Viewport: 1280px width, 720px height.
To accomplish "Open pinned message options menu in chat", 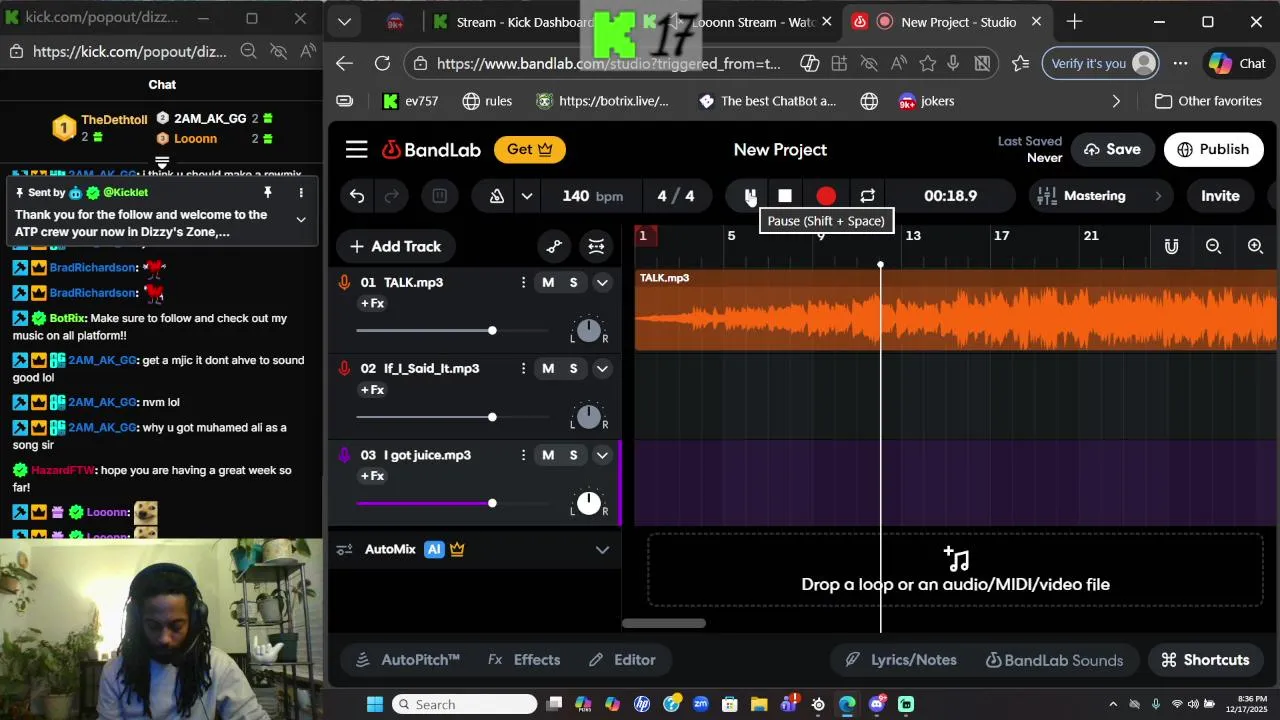I will 301,192.
